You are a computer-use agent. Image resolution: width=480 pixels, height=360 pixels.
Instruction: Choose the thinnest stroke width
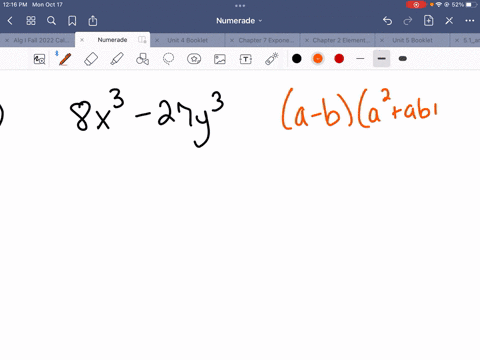(360, 59)
